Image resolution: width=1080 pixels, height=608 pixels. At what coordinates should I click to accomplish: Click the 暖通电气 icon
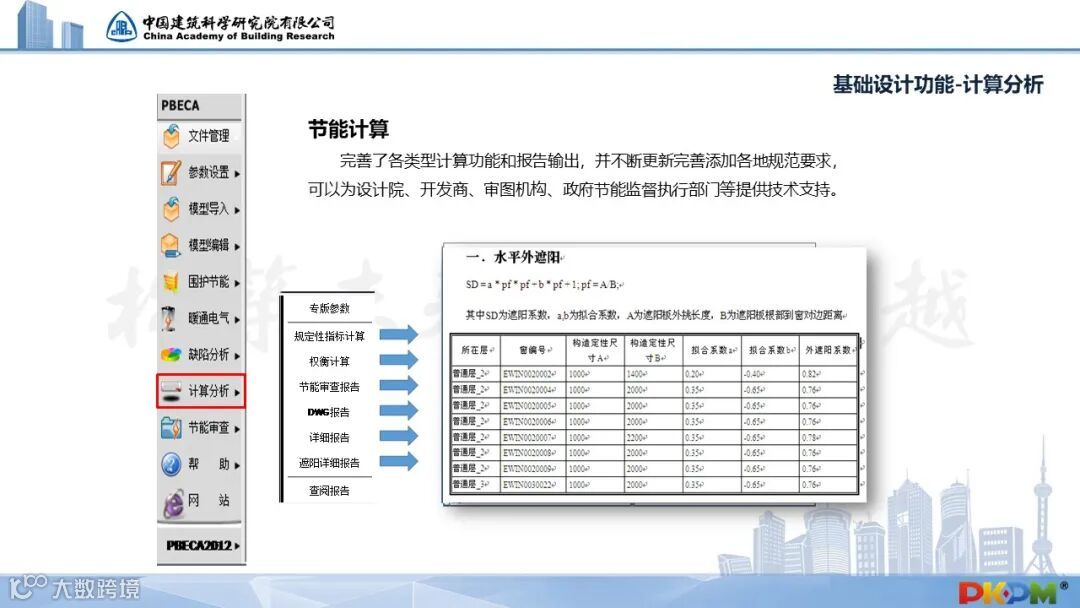169,318
